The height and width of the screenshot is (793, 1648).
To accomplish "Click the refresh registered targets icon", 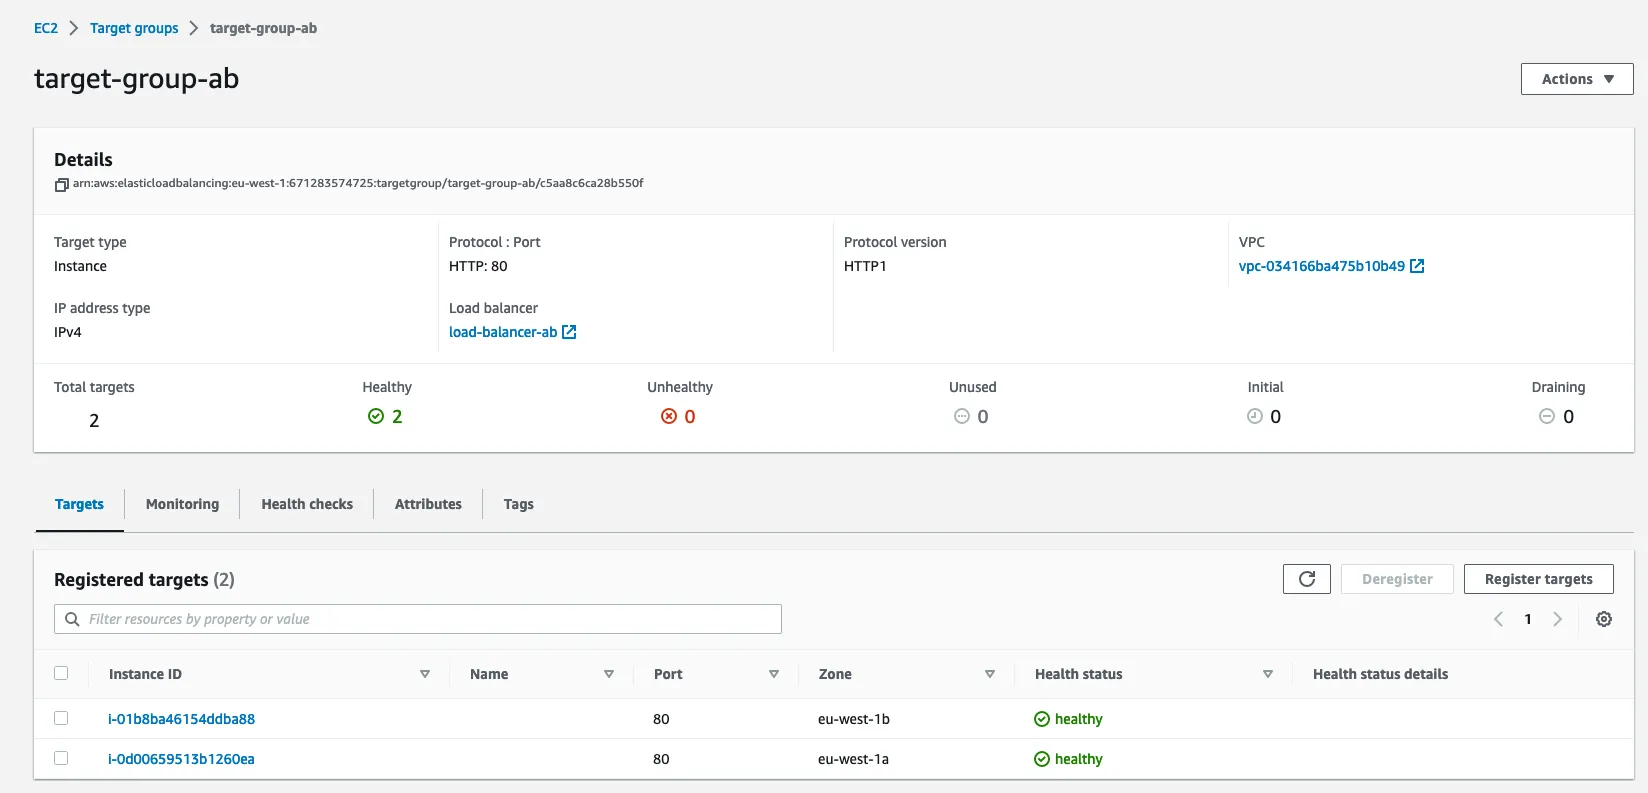I will (x=1306, y=579).
